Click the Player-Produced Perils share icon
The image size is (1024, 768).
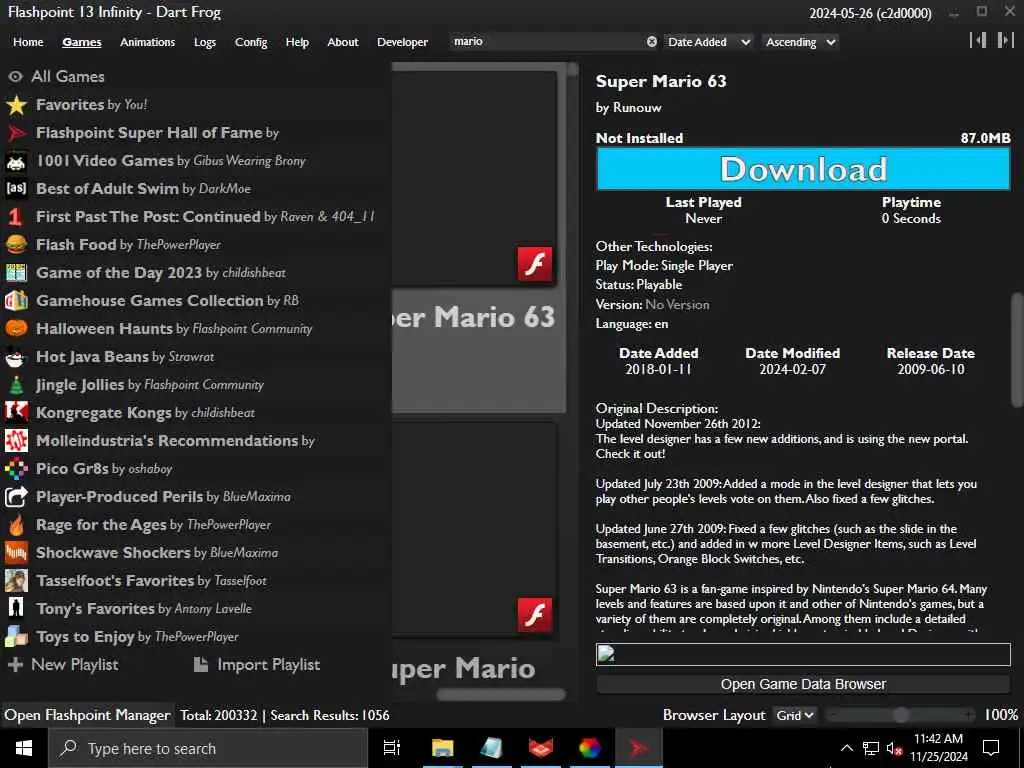[16, 497]
